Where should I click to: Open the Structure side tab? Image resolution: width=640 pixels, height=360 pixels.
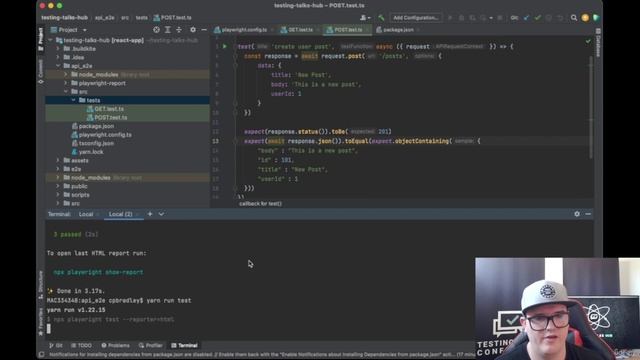click(41, 284)
